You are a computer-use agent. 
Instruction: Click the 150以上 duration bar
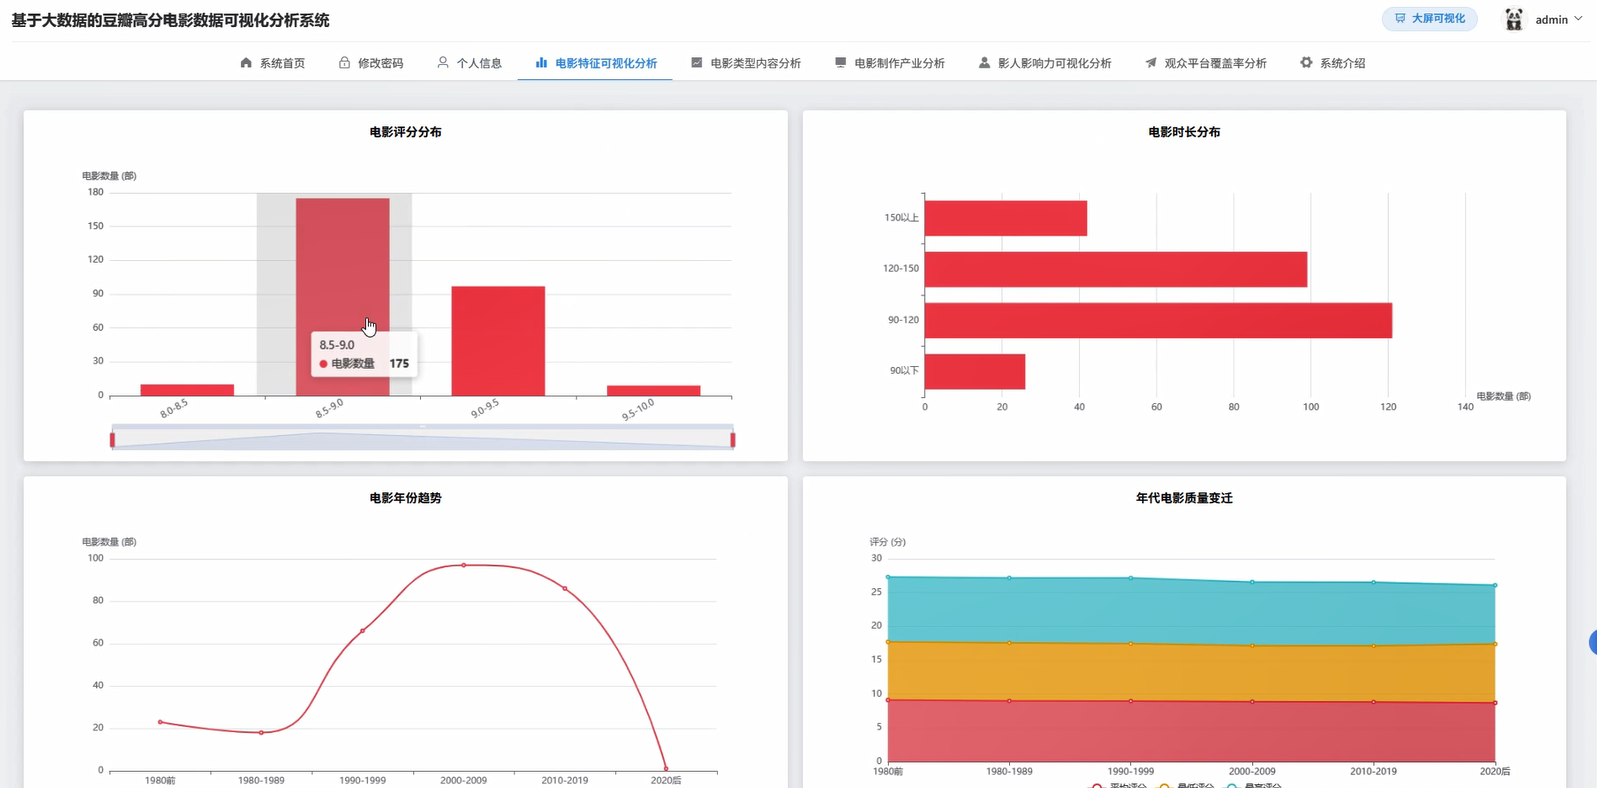1006,218
